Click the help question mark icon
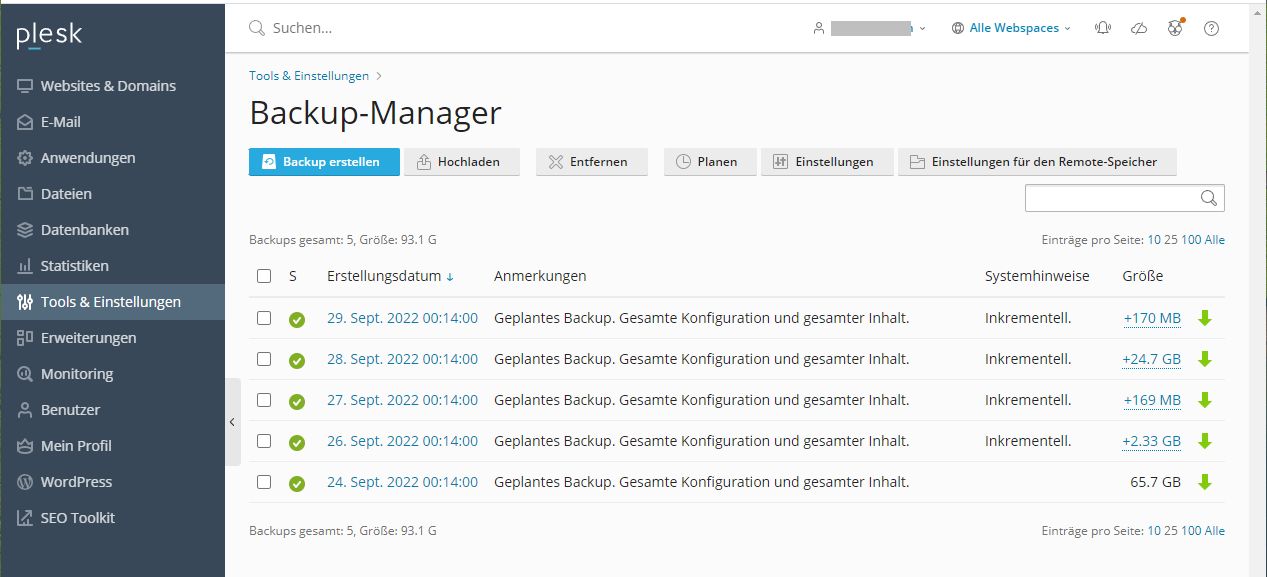 (1211, 28)
